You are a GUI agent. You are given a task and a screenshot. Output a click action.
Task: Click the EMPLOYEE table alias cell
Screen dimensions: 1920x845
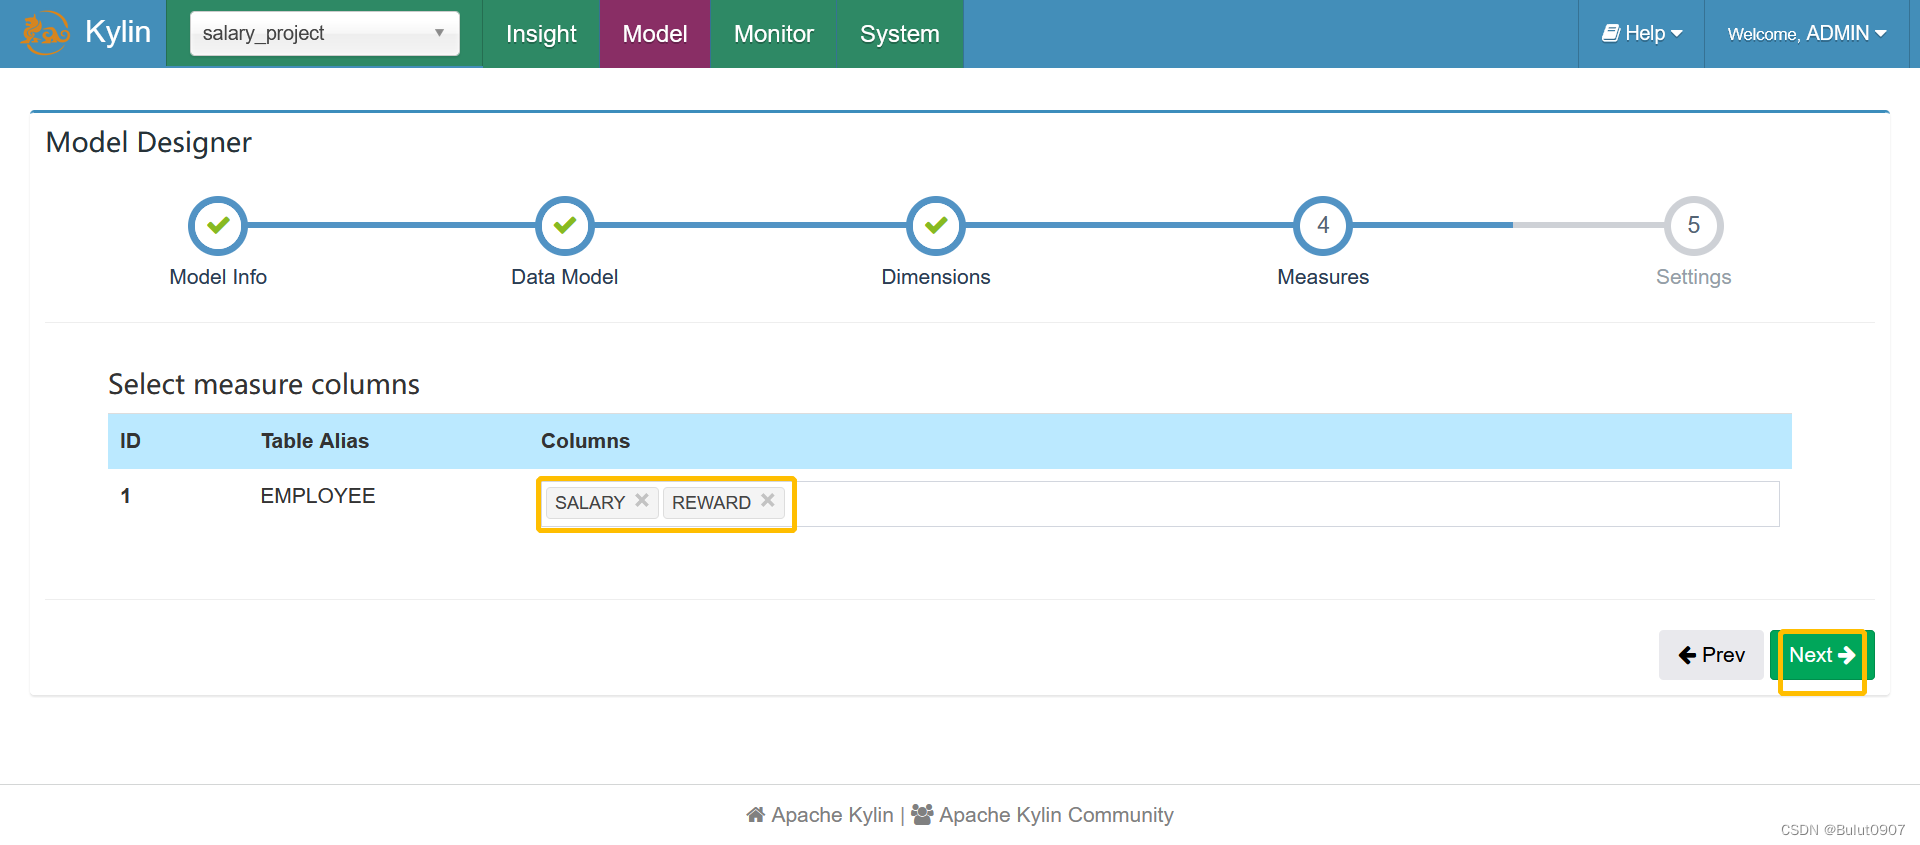[318, 496]
